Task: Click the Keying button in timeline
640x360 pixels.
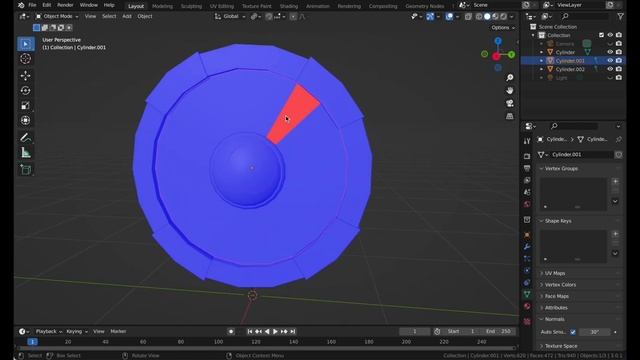Action: click(x=77, y=331)
